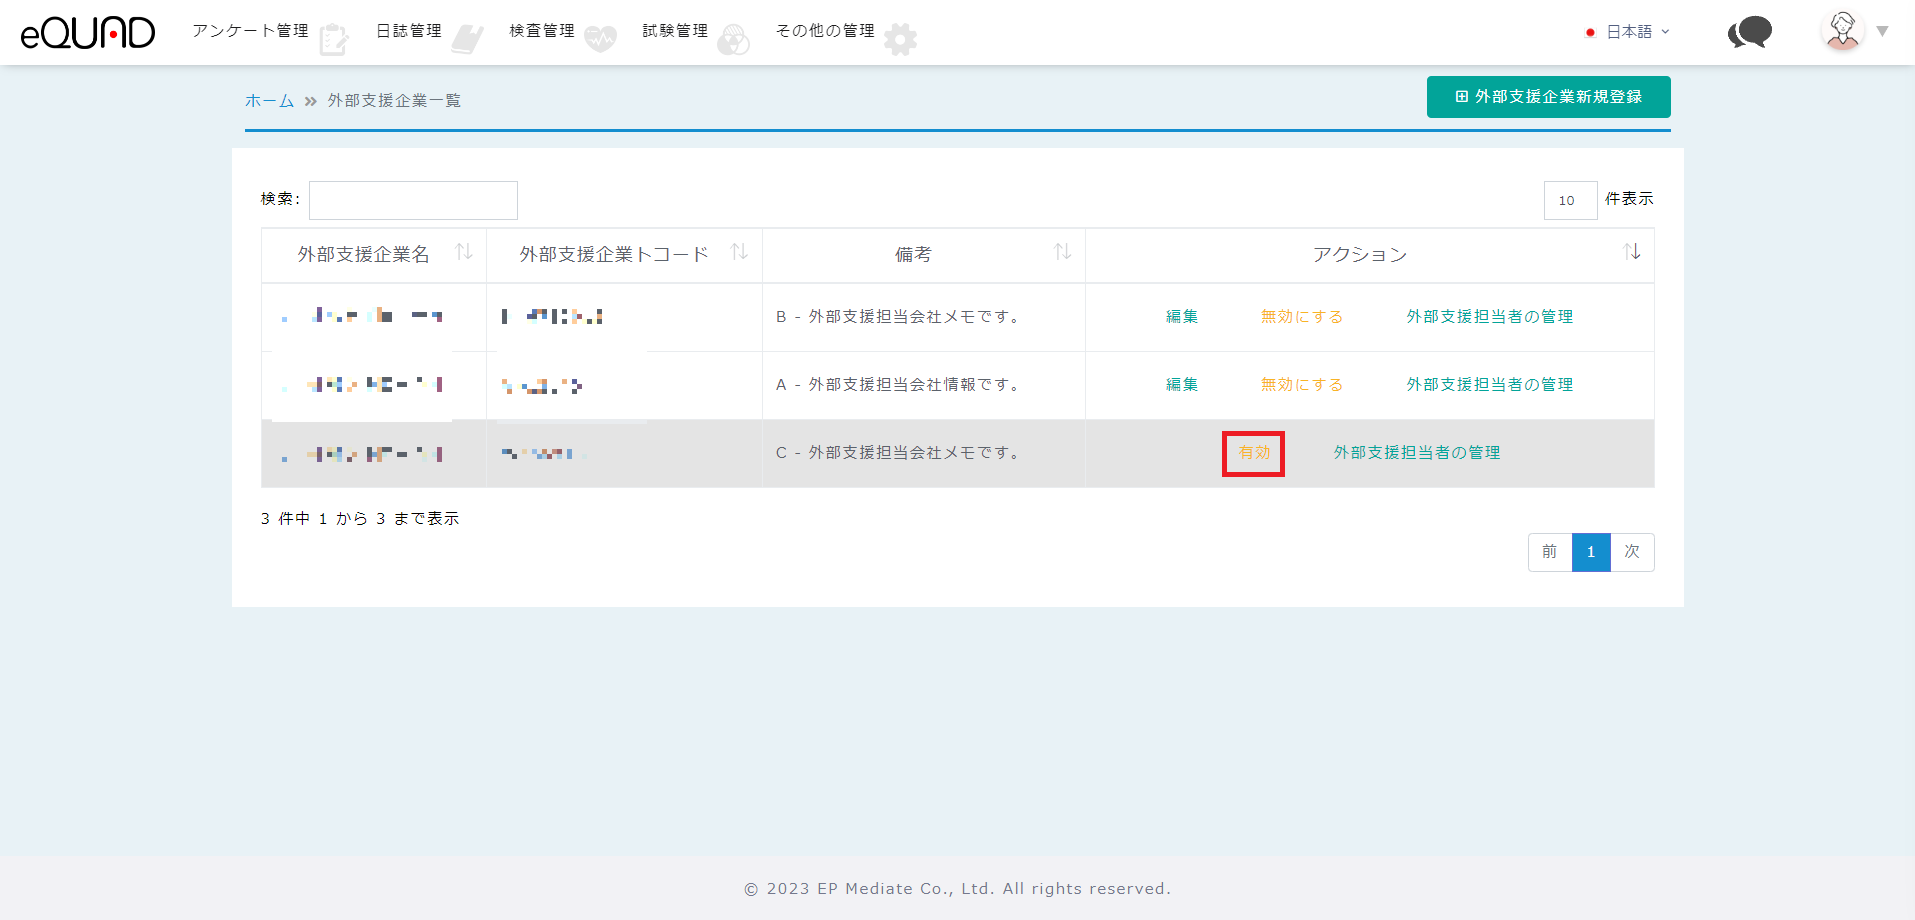Sort by 外部支援企業トコード column arrows
This screenshot has height=920, width=1915.
click(x=739, y=252)
